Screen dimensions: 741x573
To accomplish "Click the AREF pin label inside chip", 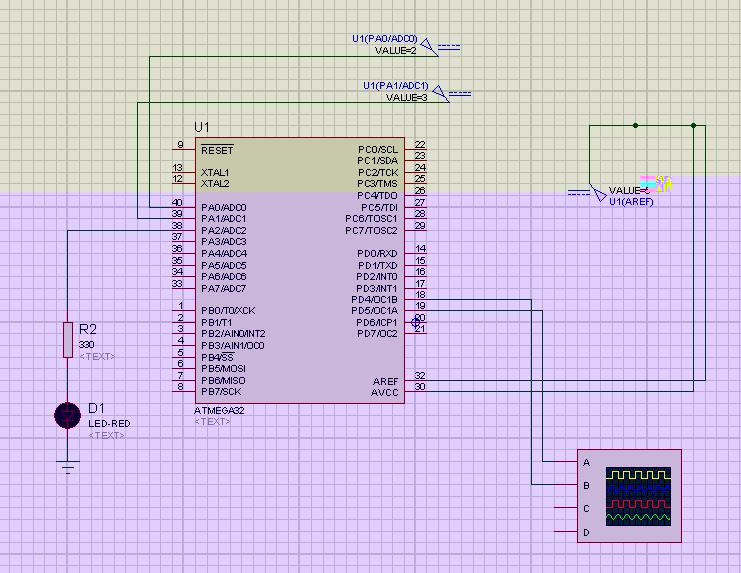I will tap(385, 381).
